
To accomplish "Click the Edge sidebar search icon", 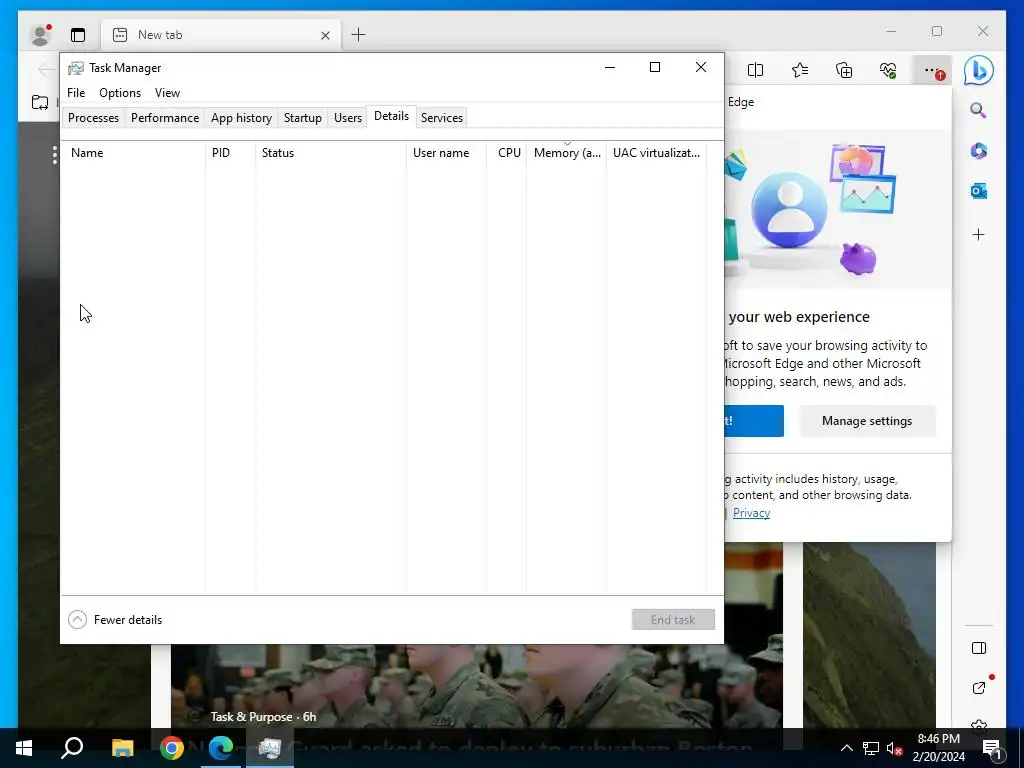I will [x=978, y=110].
